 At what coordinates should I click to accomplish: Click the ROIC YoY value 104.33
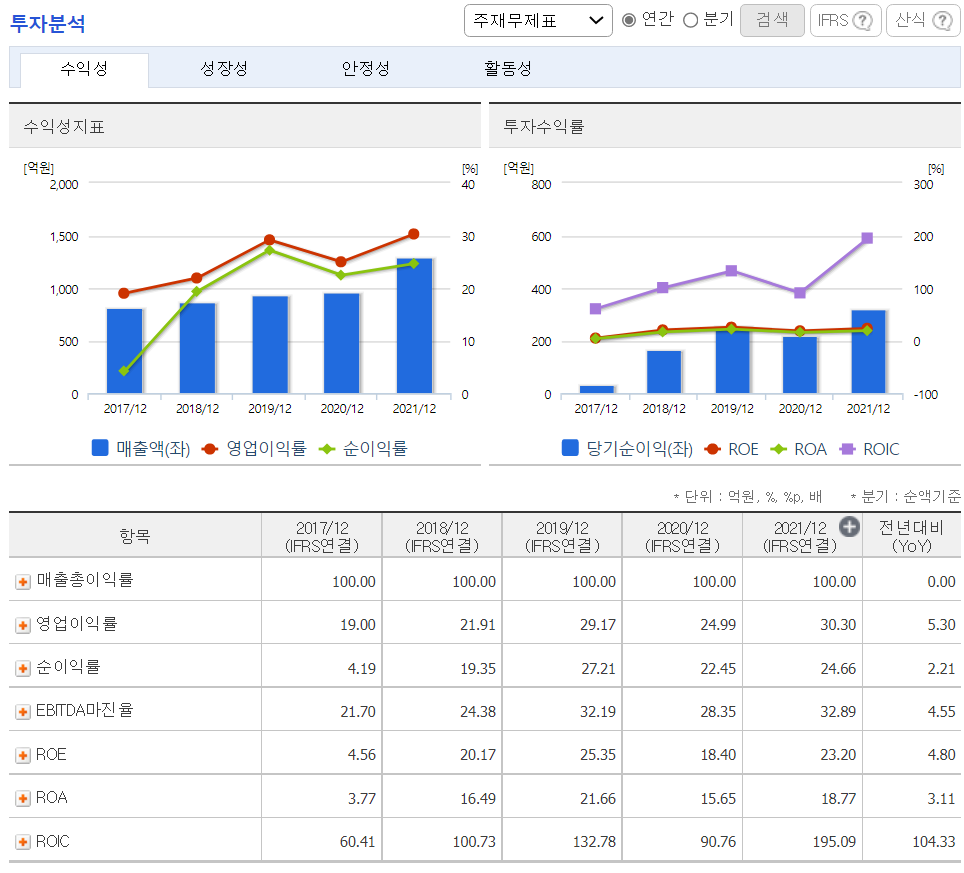click(x=934, y=842)
